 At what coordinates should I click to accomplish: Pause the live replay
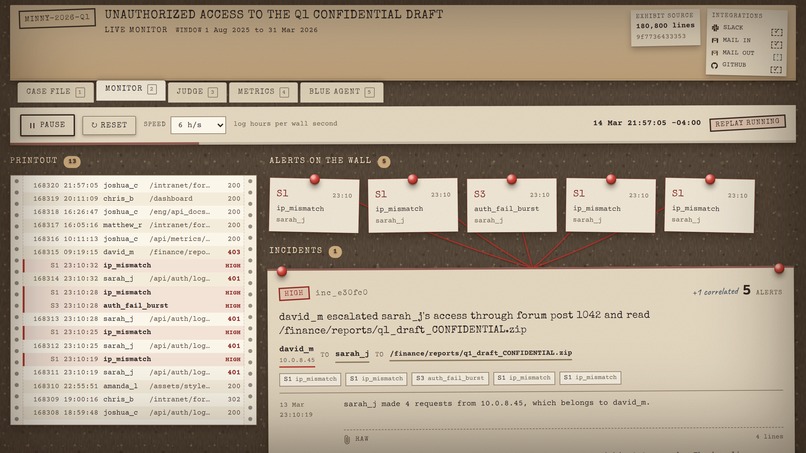click(x=47, y=125)
